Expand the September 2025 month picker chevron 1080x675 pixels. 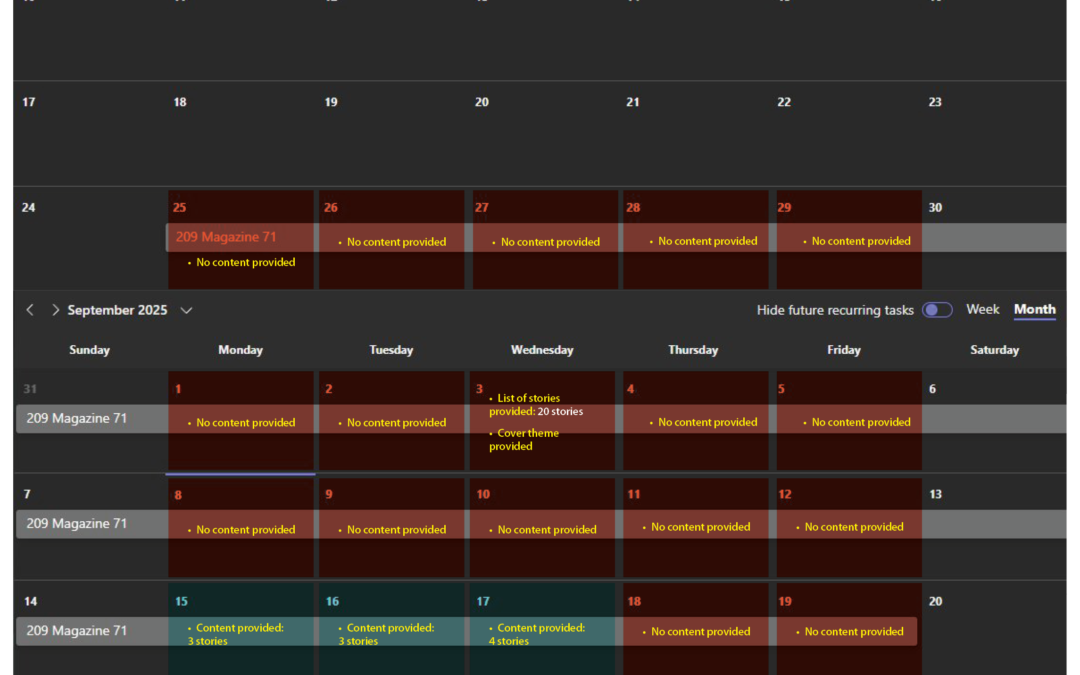click(x=186, y=310)
